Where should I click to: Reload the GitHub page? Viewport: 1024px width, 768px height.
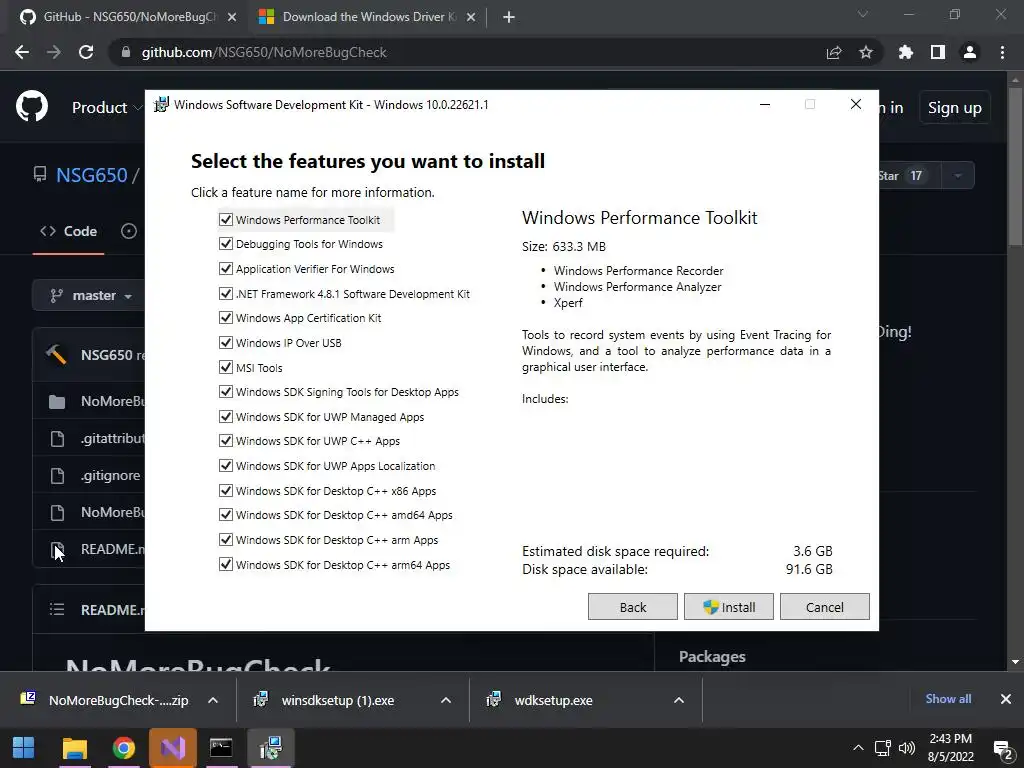pyautogui.click(x=86, y=52)
